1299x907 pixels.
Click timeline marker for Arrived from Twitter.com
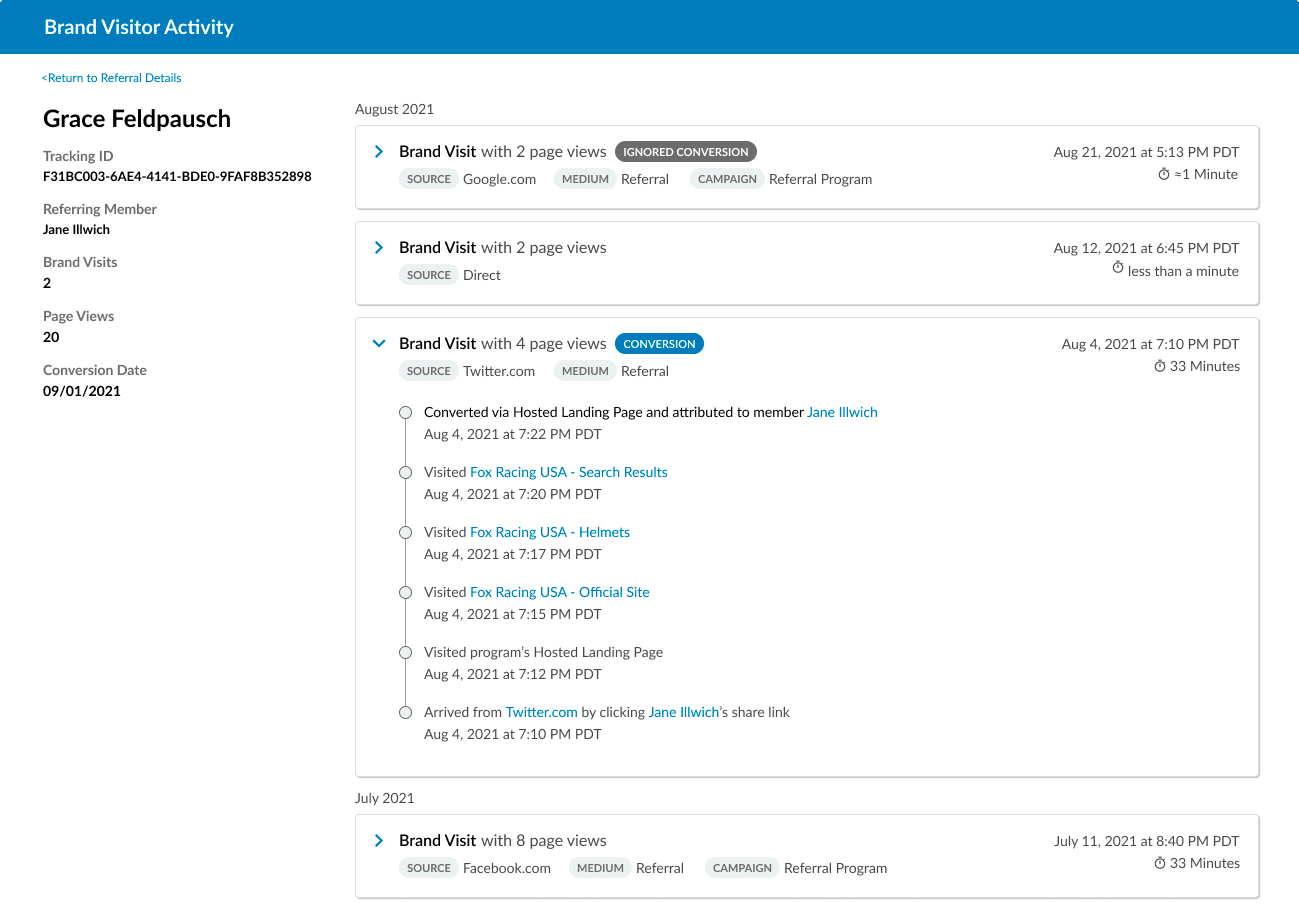[405, 712]
